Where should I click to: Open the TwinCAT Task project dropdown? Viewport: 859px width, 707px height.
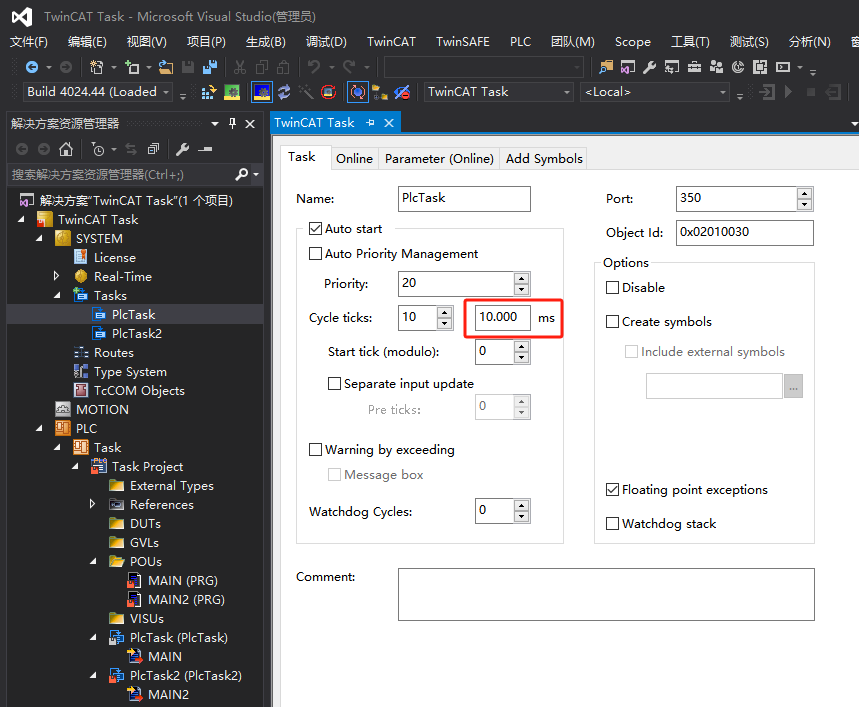(566, 92)
